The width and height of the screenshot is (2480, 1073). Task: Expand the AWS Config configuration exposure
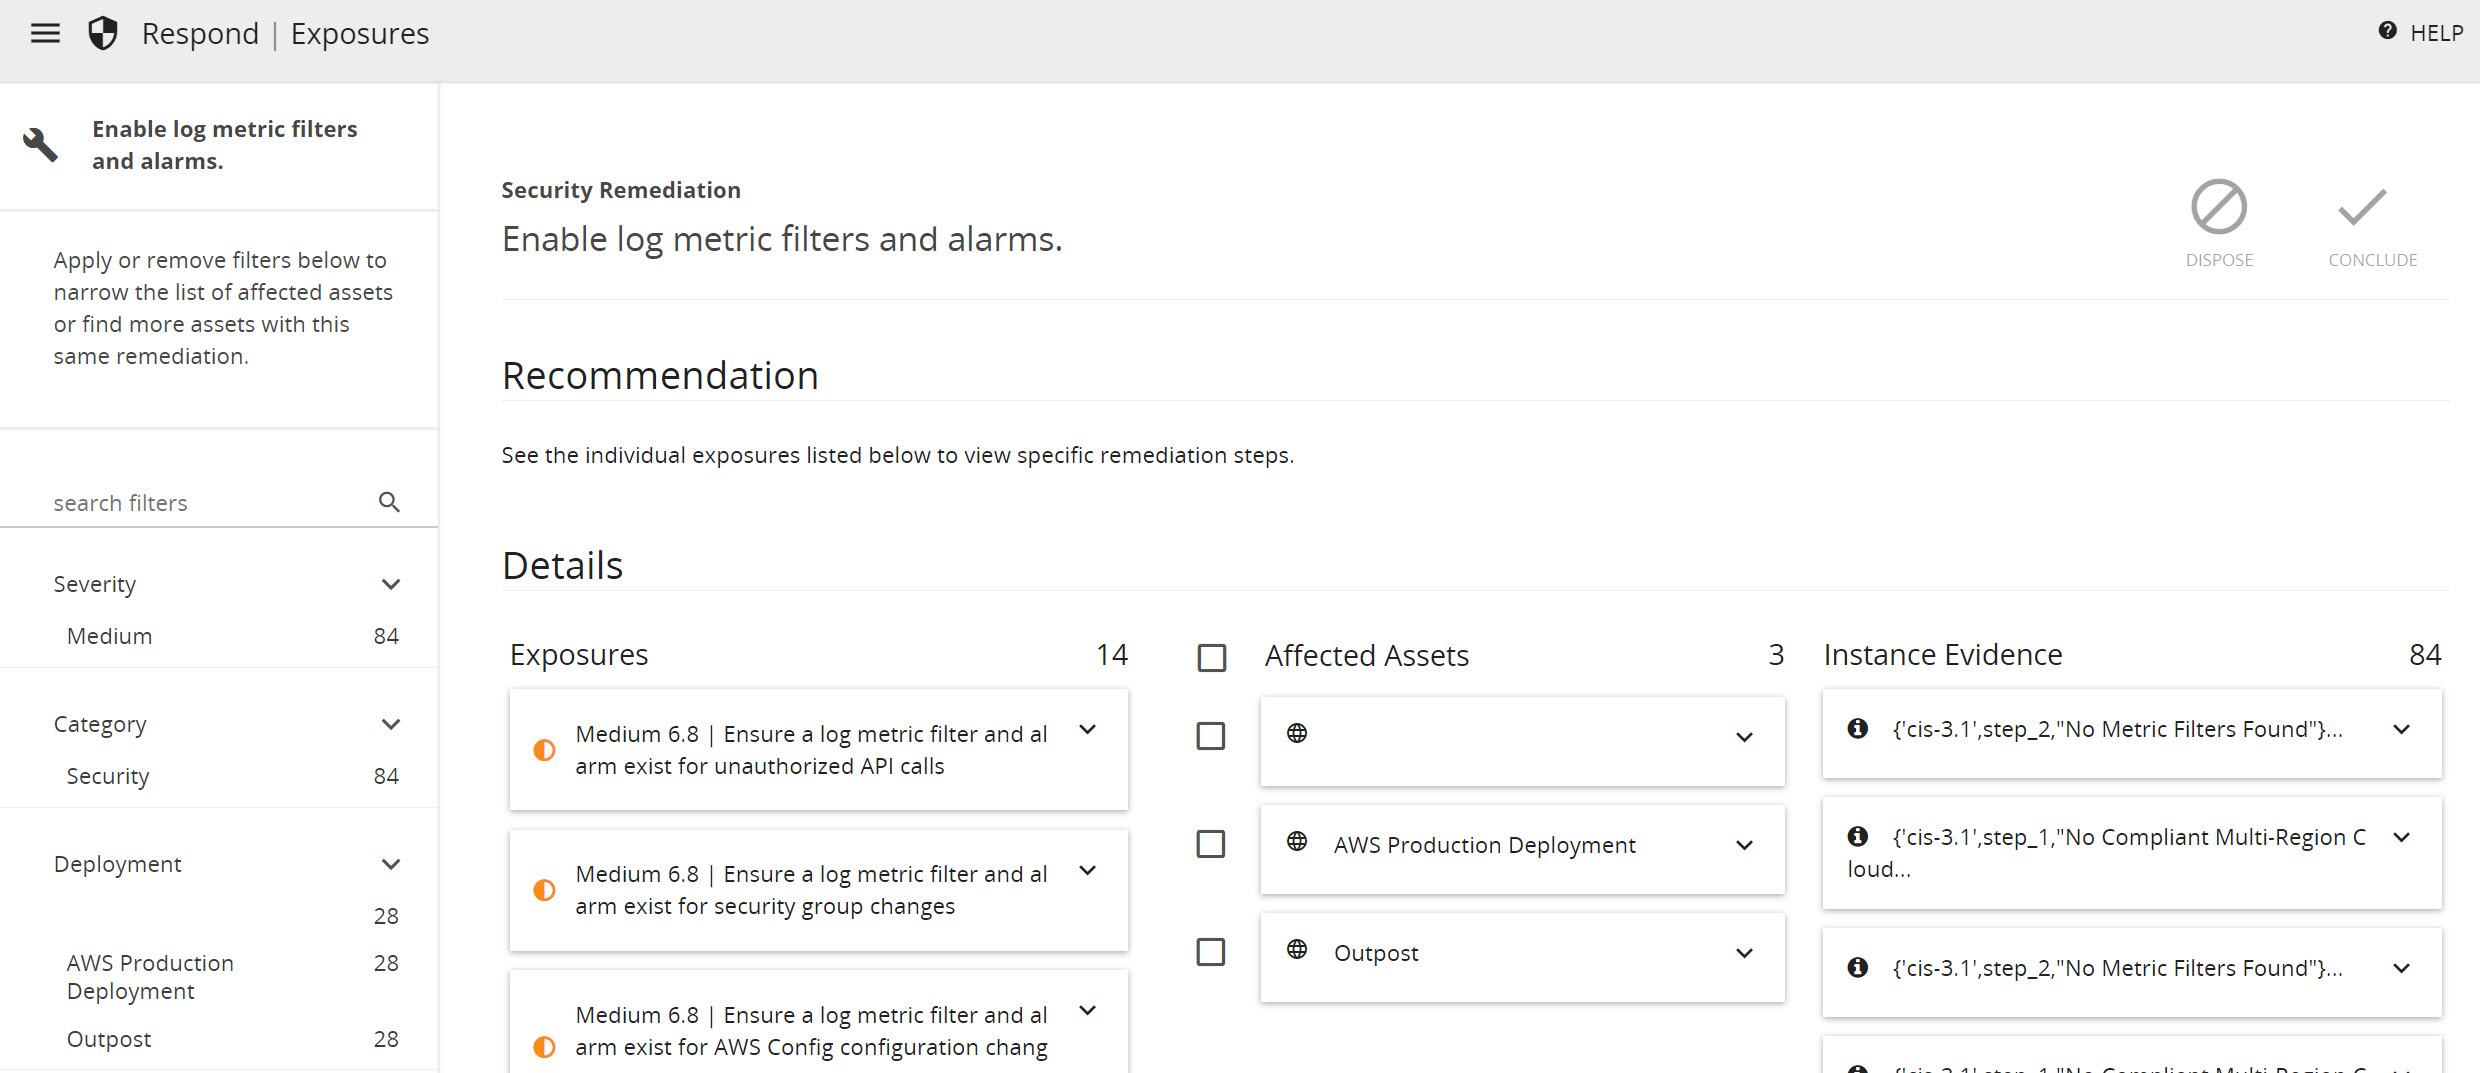click(1088, 1011)
